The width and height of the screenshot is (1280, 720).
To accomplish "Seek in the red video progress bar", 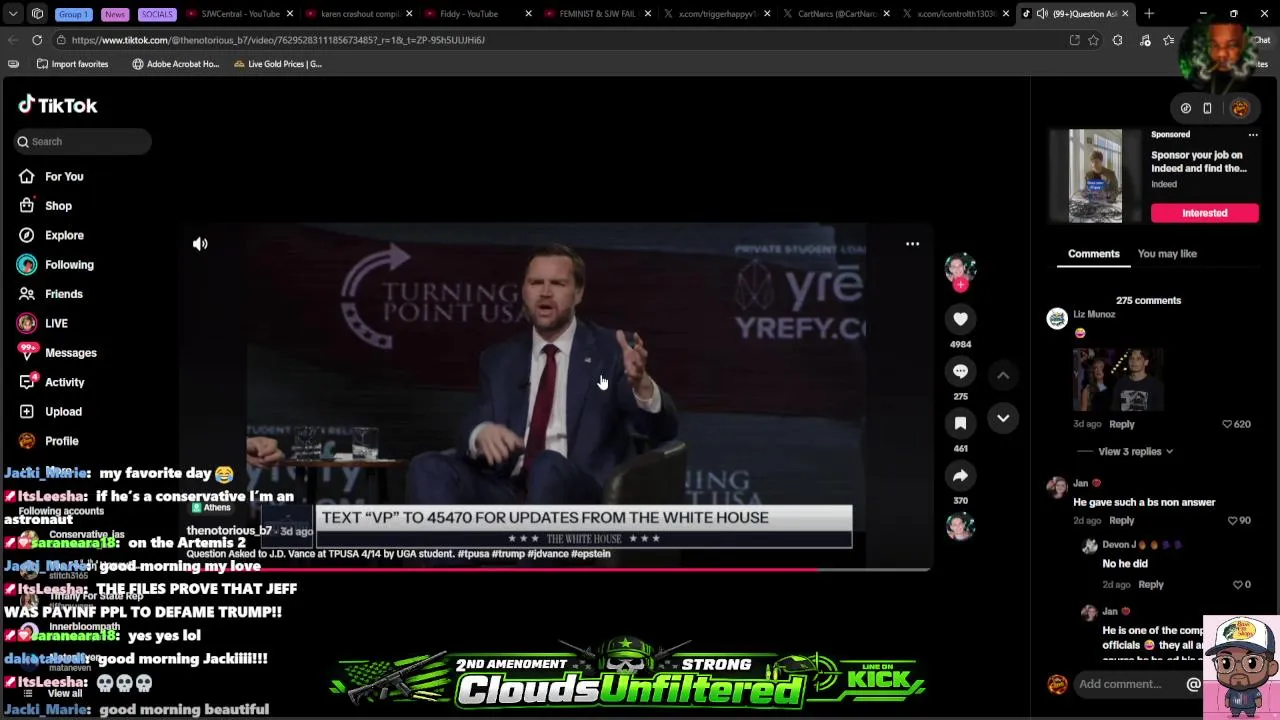I will [555, 569].
